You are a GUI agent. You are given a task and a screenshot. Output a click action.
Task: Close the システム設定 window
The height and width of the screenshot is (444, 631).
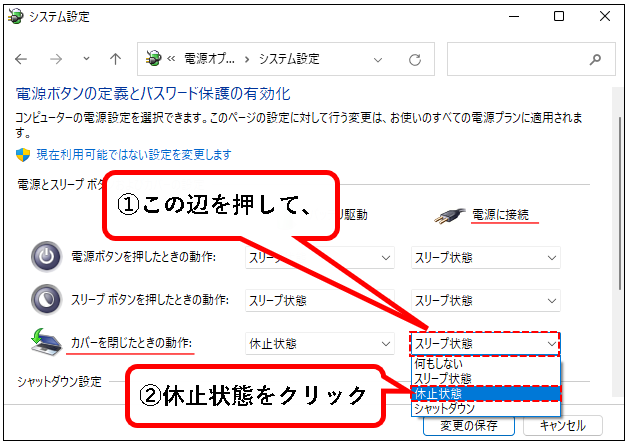[x=605, y=17]
